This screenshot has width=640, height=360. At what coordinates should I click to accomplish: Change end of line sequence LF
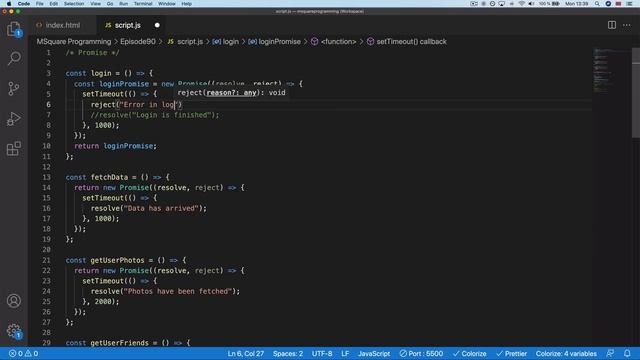(345, 353)
